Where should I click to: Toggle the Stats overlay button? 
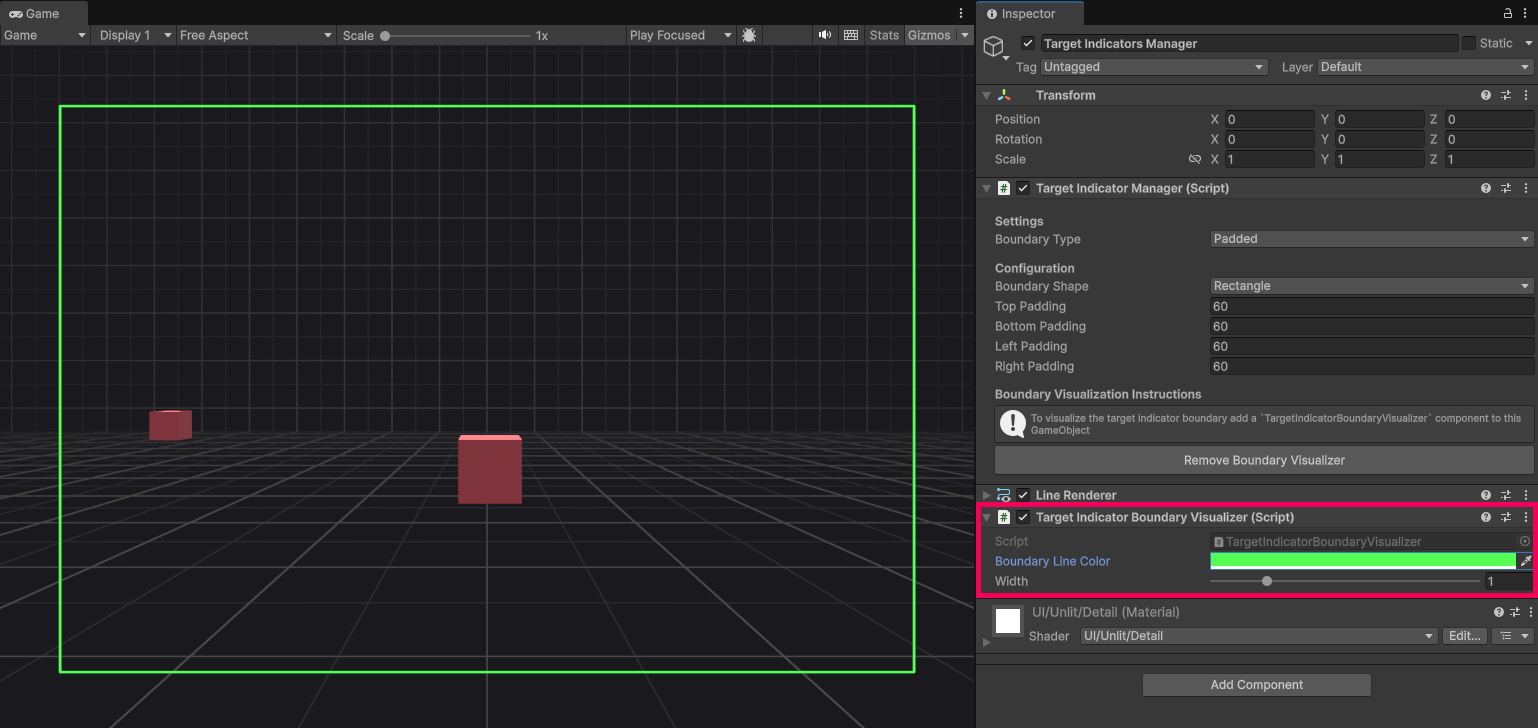884,35
